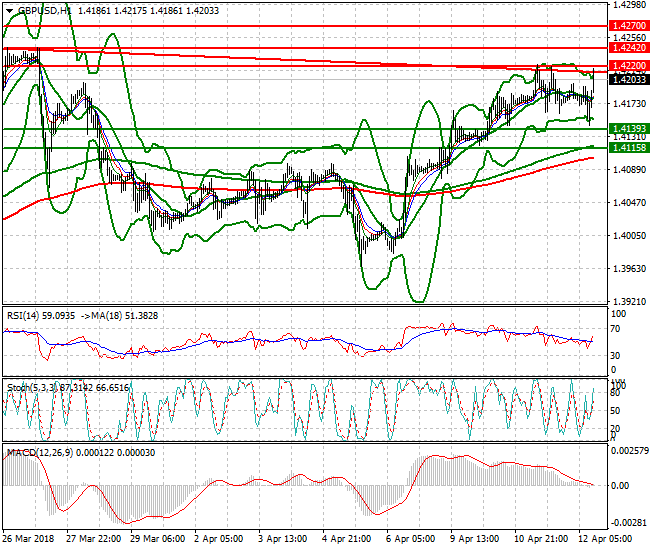
Task: Click the 27 Mar 22:00 time label
Action: point(94,539)
